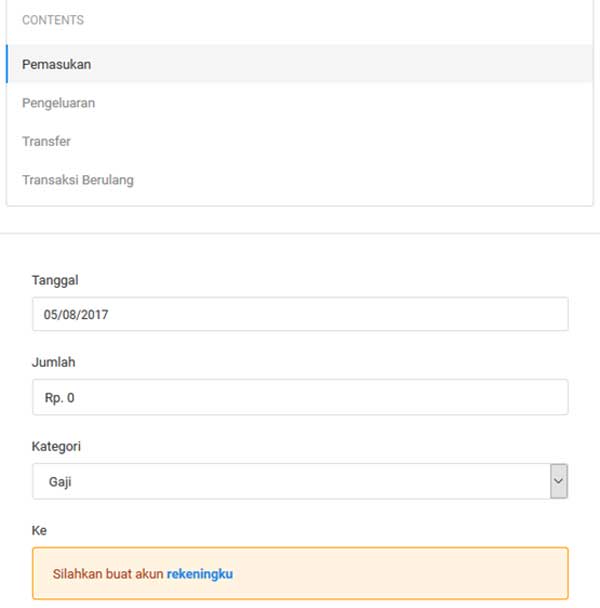Open Transaksi Berulang from the contents list
This screenshot has width=600, height=608.
(x=78, y=181)
